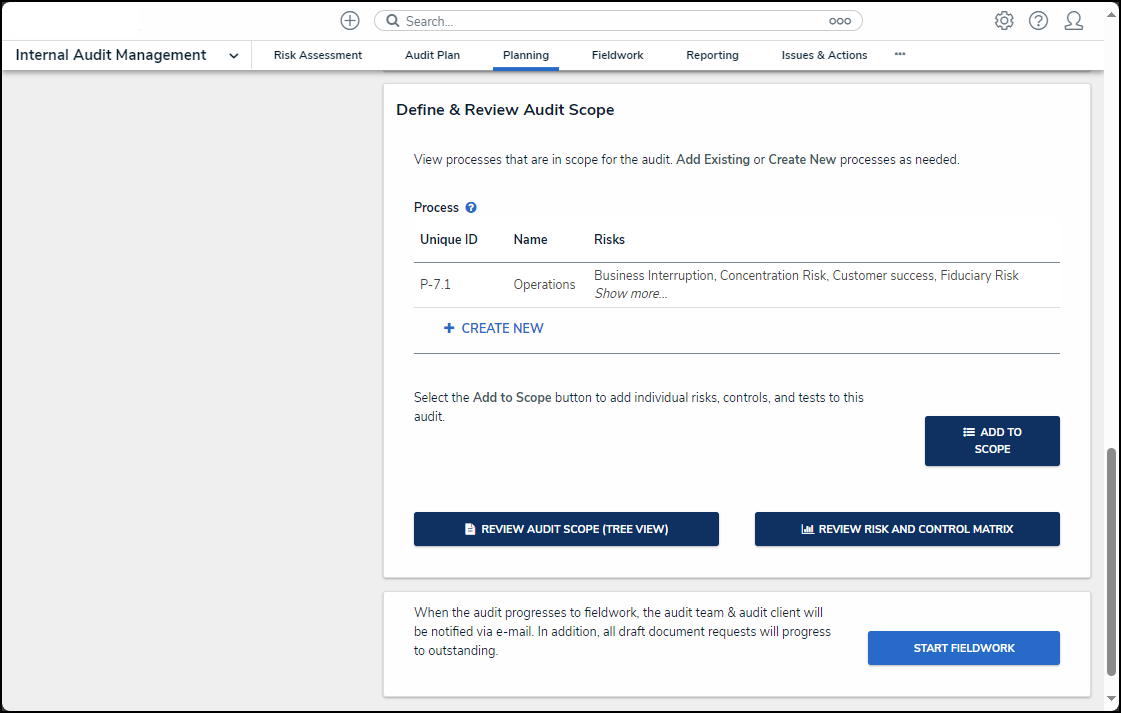Go to the Issues & Actions tab
The image size is (1121, 713).
[824, 55]
